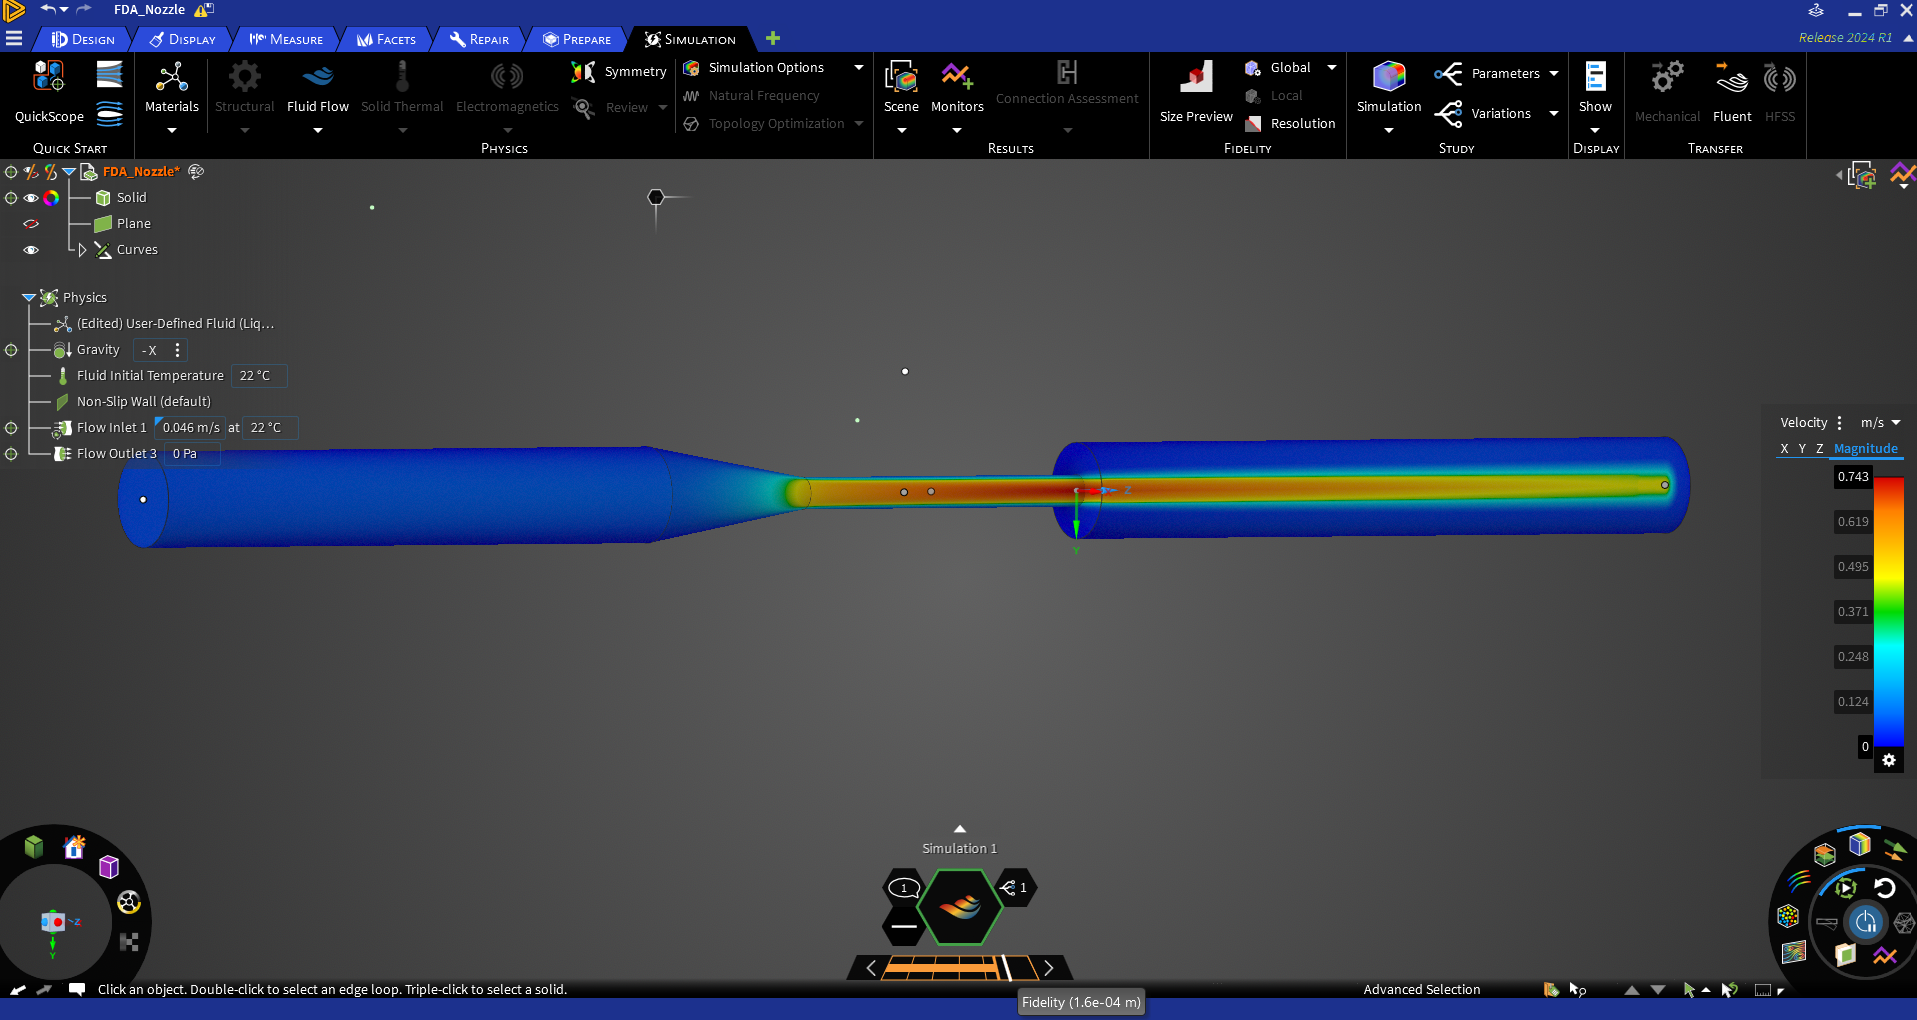Open the legend settings gear icon
1917x1020 pixels.
(1889, 760)
